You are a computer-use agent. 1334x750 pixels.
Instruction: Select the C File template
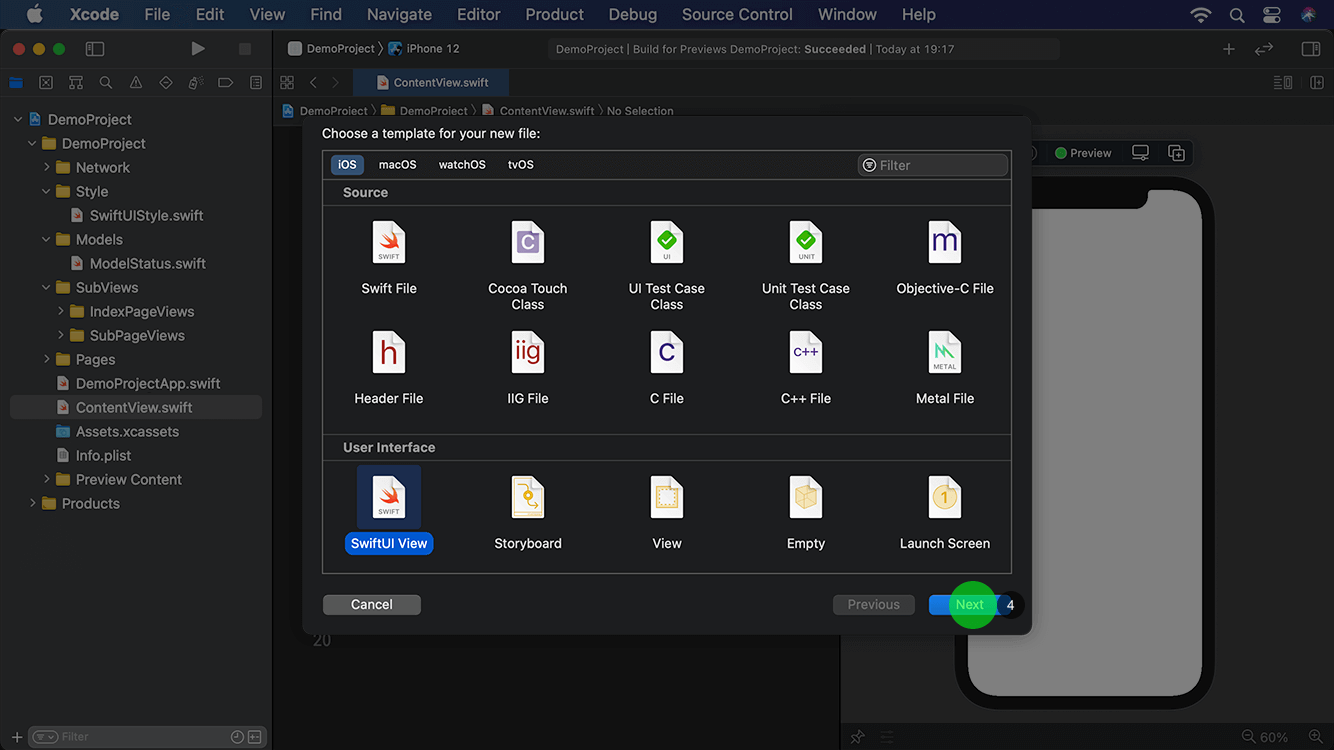click(667, 368)
